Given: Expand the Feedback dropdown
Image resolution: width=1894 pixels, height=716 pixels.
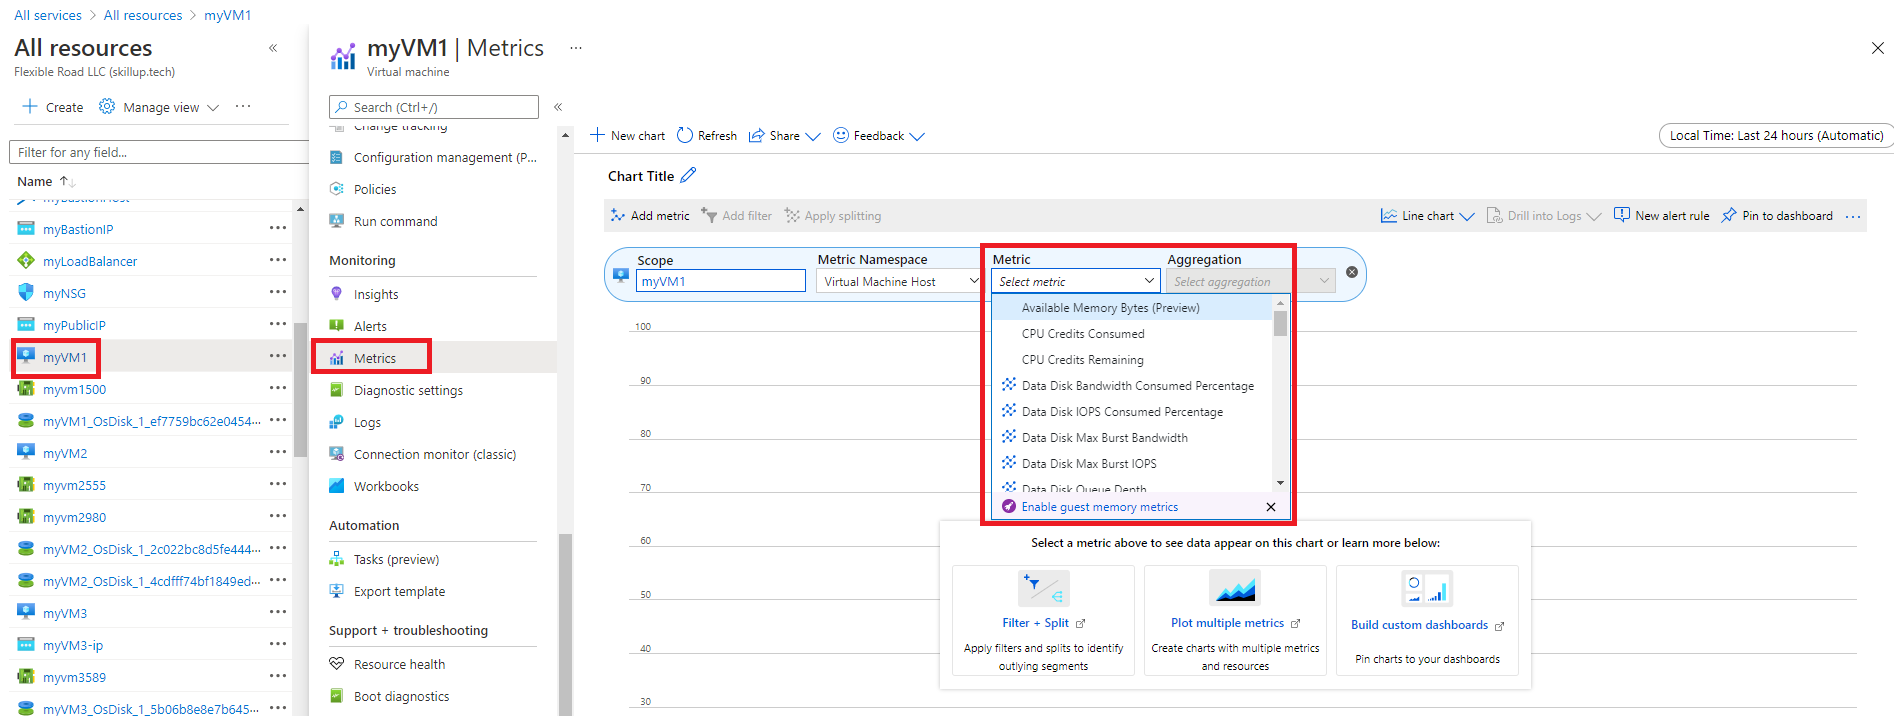Looking at the screenshot, I should coord(917,136).
